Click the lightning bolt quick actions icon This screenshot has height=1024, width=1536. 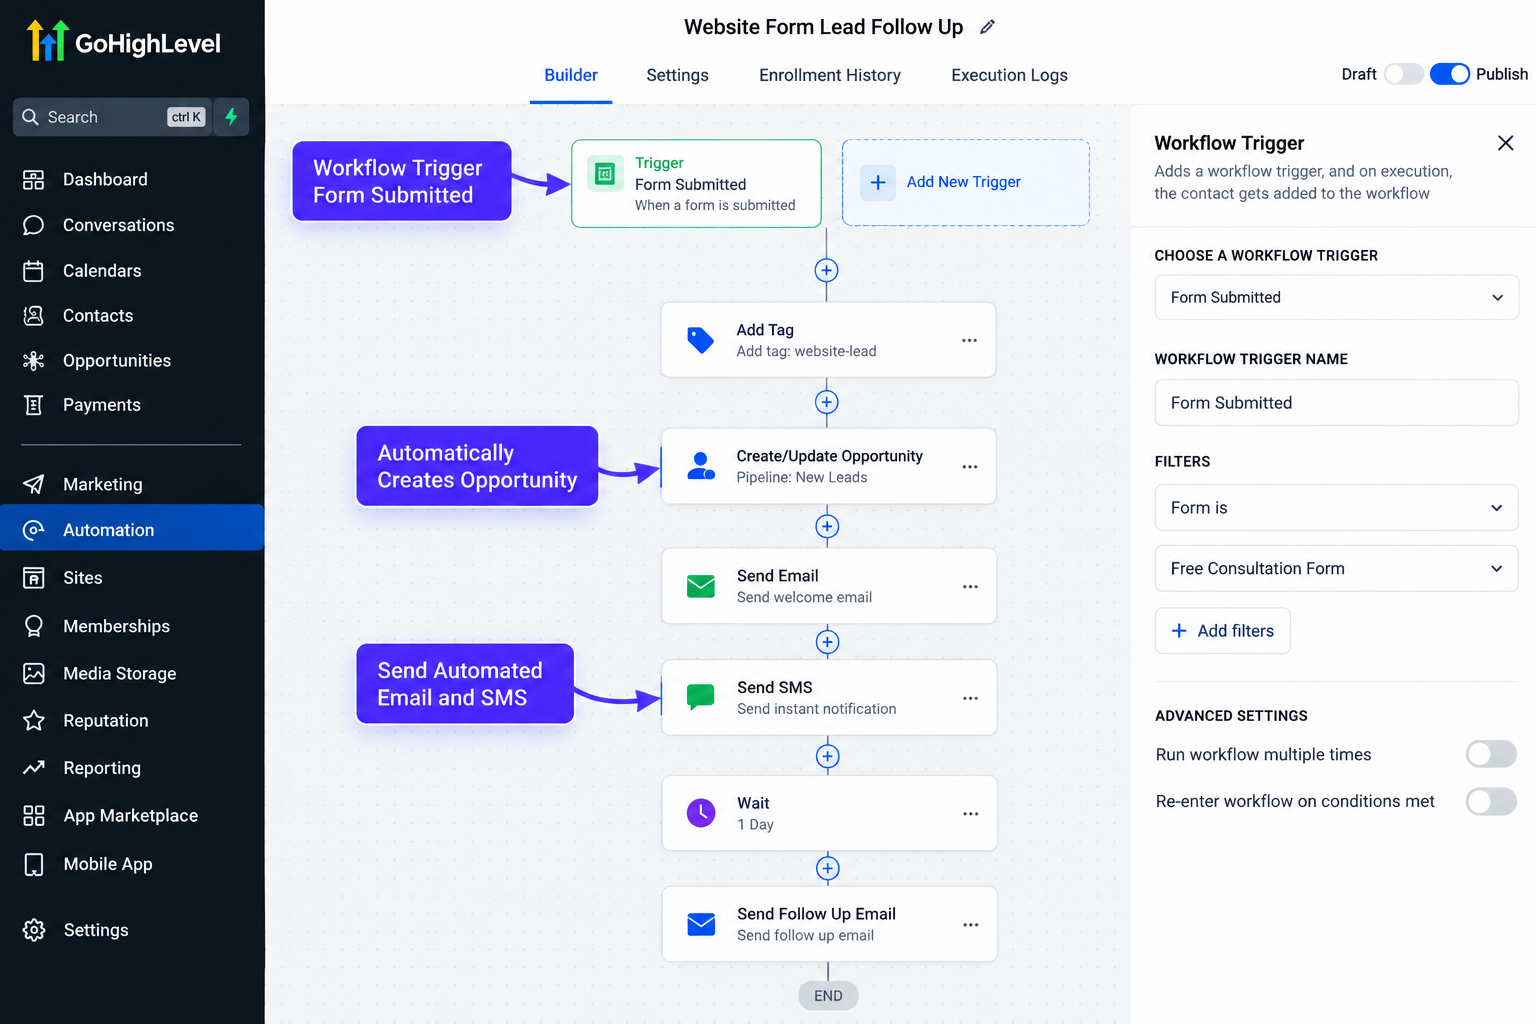tap(231, 117)
